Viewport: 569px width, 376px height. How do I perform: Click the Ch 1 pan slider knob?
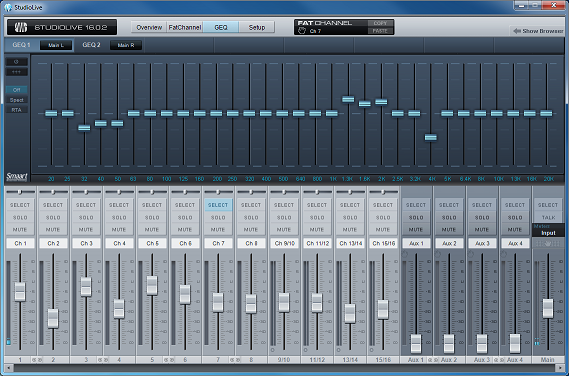[x=20, y=192]
